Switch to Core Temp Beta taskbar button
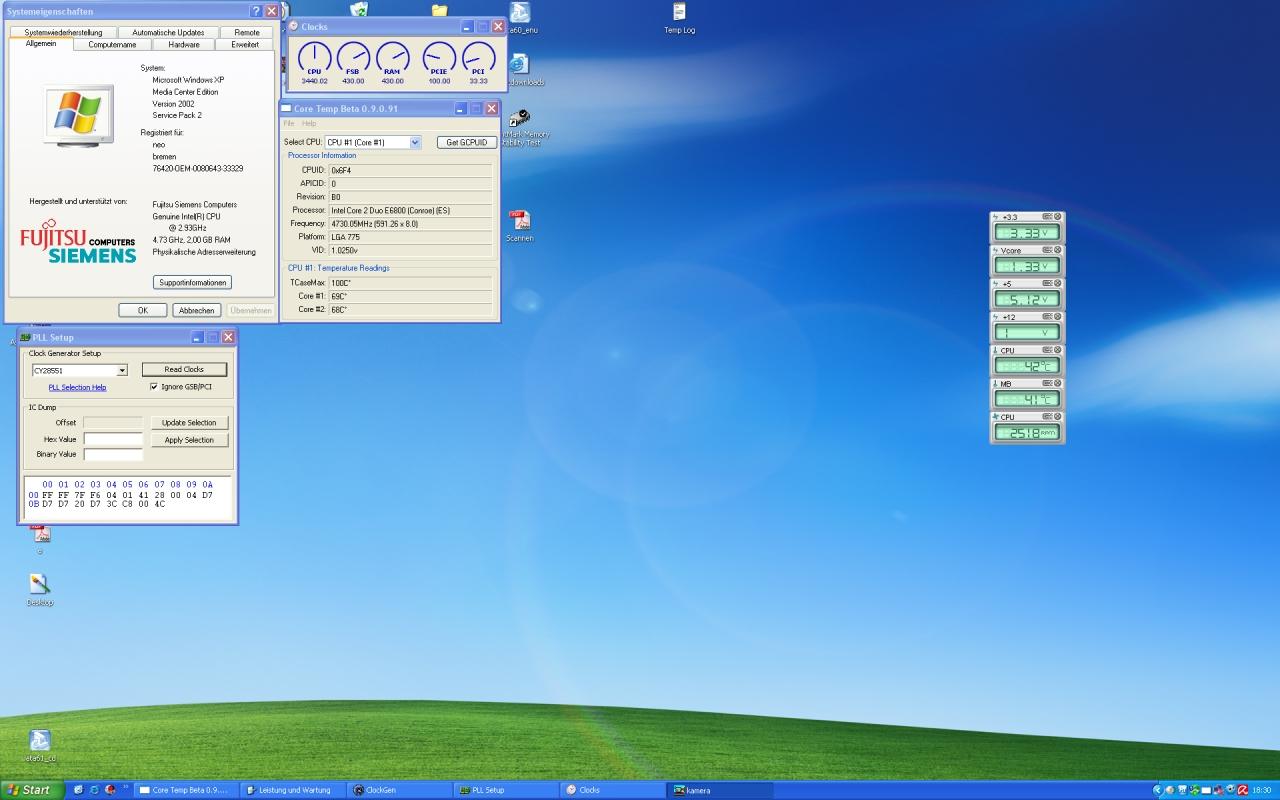This screenshot has width=1280, height=800. 185,790
